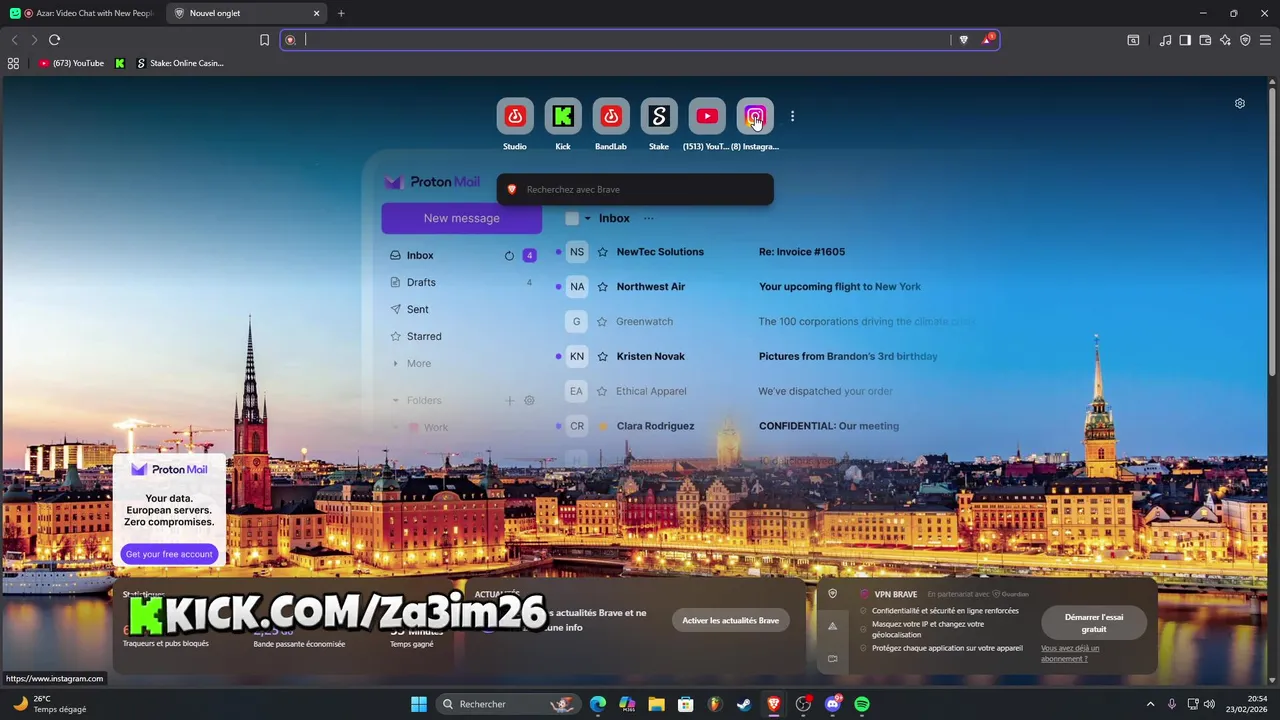Open the top sites three-dot menu
1280x720 pixels.
point(792,117)
